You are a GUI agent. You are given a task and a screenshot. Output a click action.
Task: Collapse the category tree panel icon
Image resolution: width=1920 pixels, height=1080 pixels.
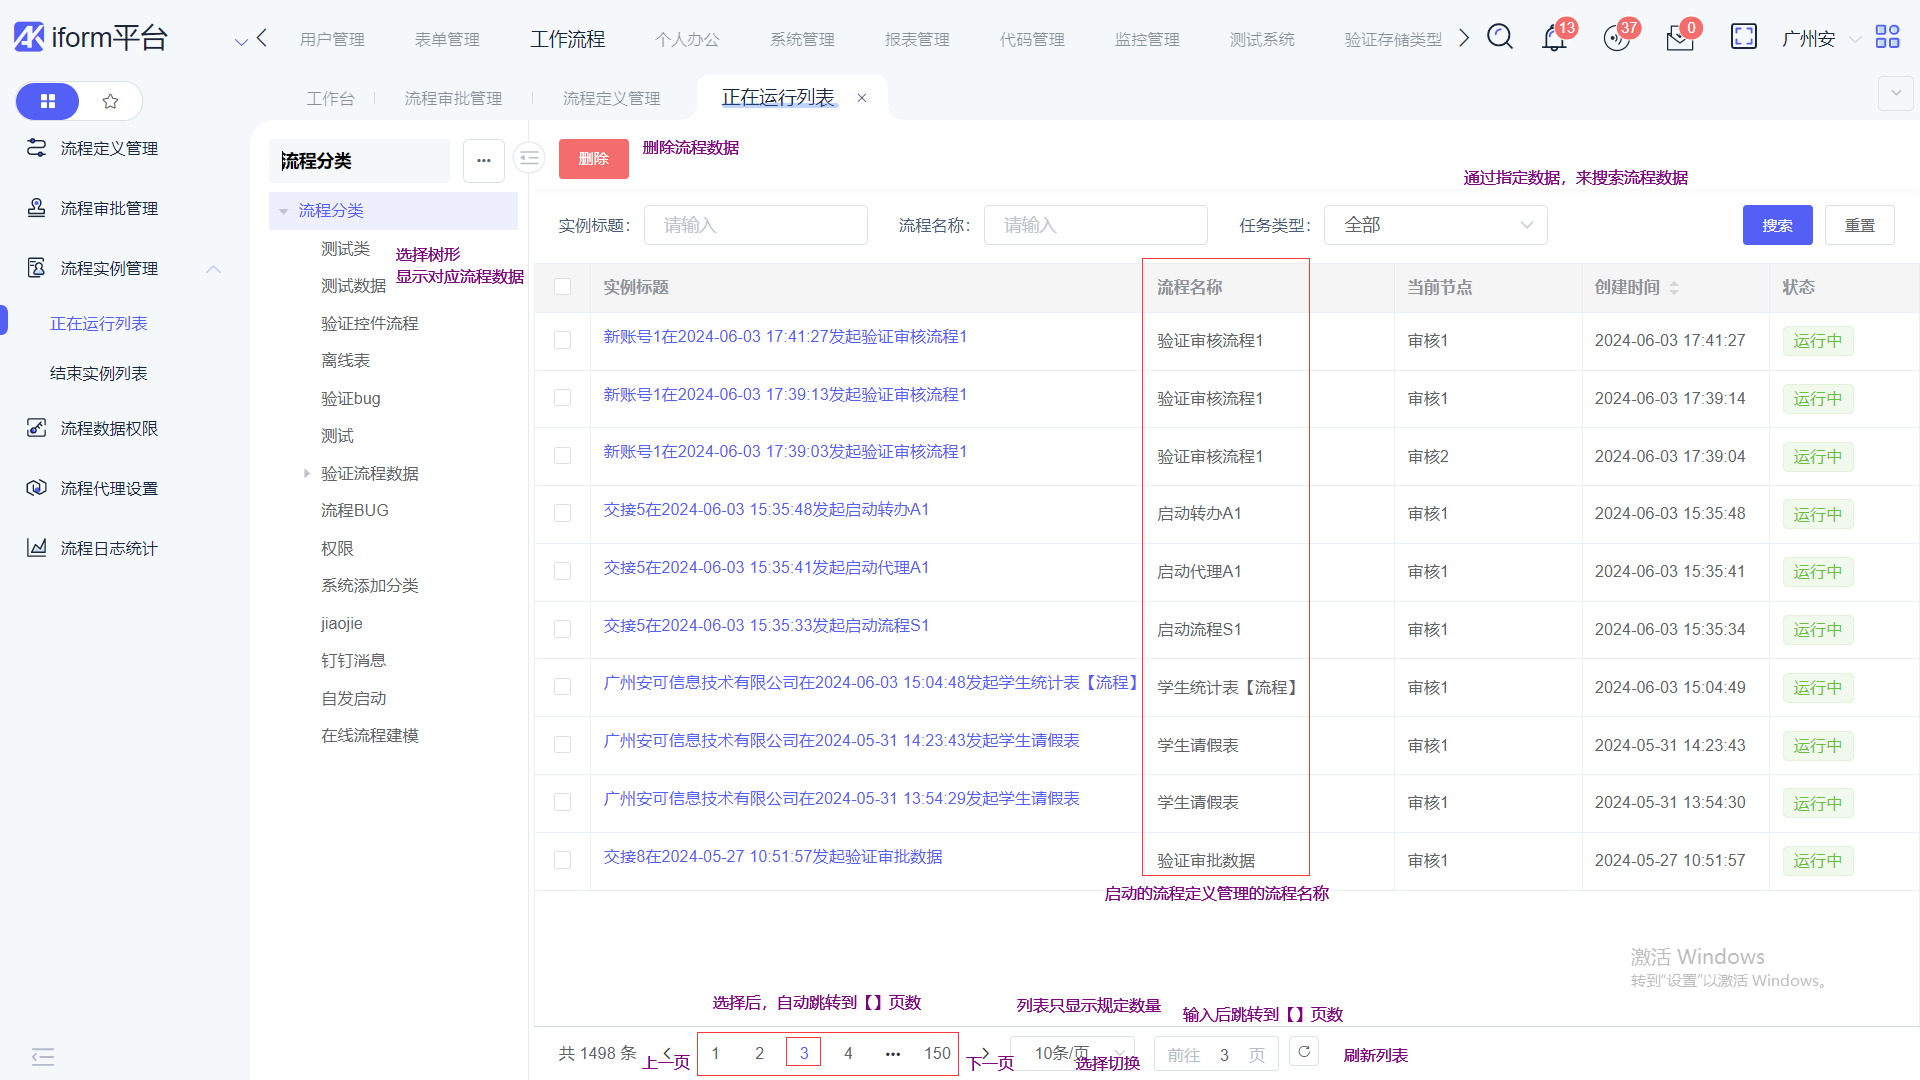528,158
